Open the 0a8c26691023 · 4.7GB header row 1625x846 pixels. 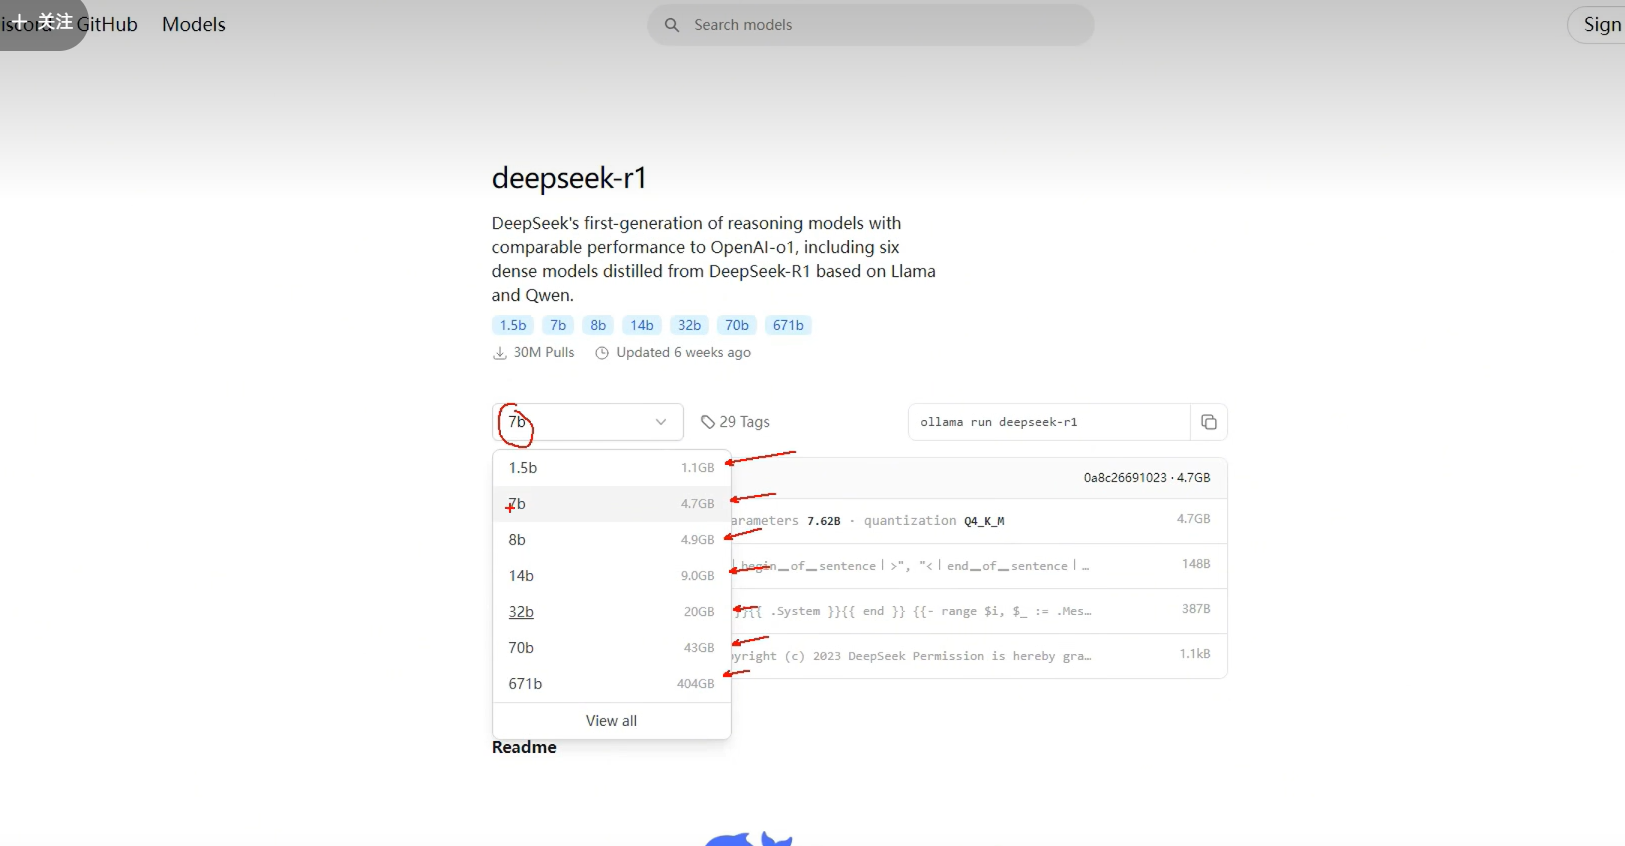[979, 478]
